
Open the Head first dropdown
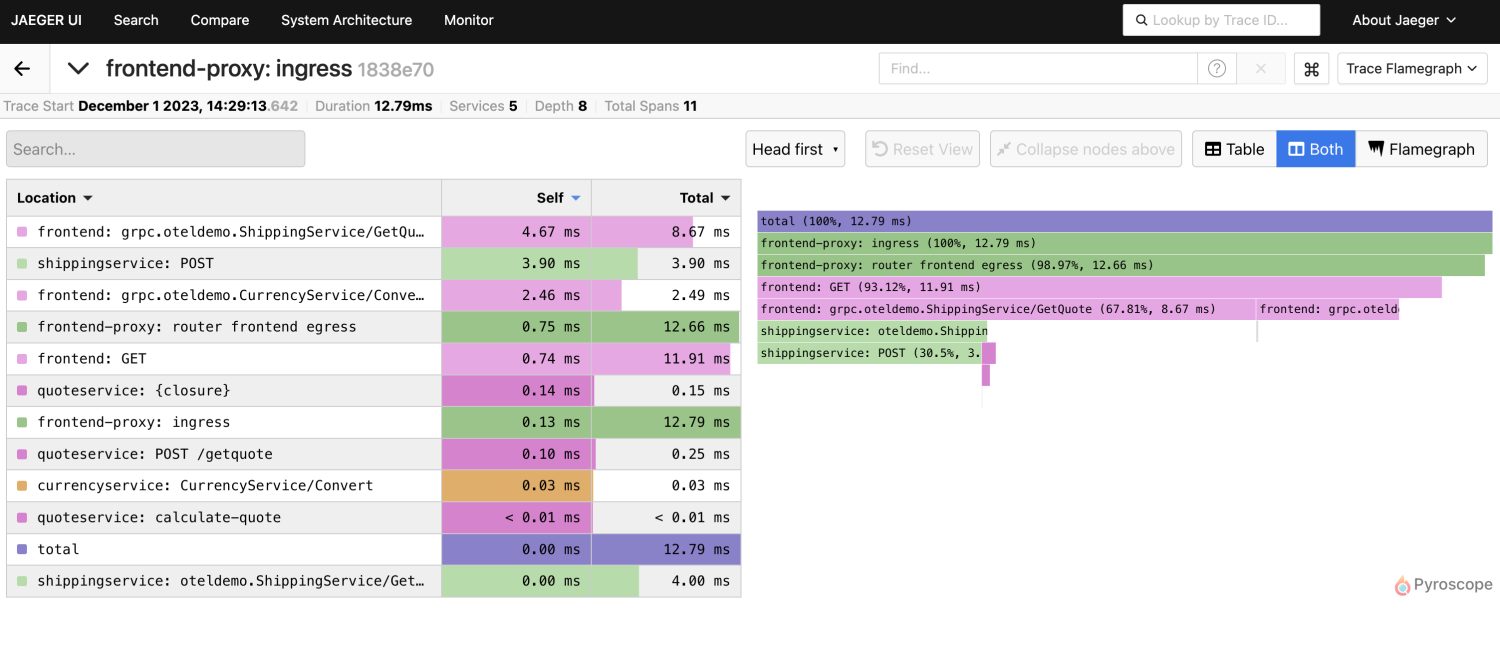[x=795, y=149]
